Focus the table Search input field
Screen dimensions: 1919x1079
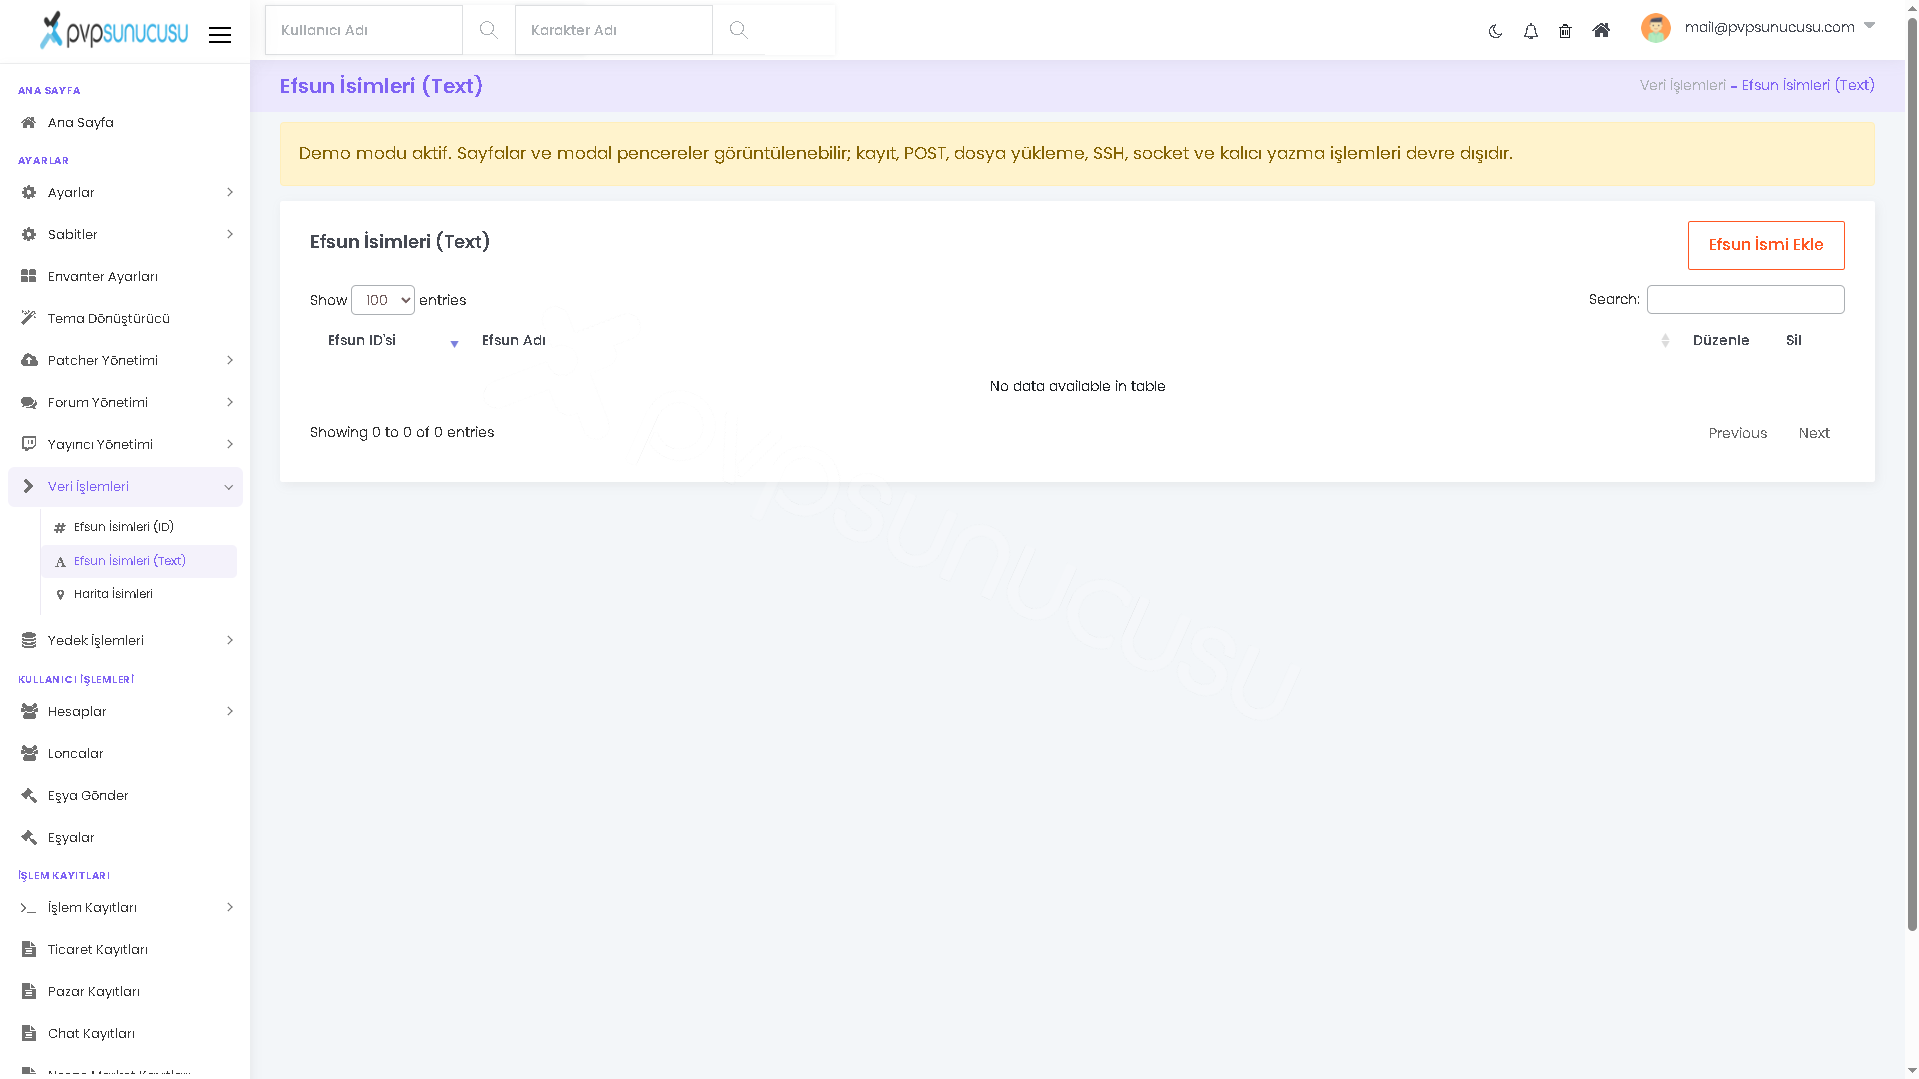coord(1746,300)
